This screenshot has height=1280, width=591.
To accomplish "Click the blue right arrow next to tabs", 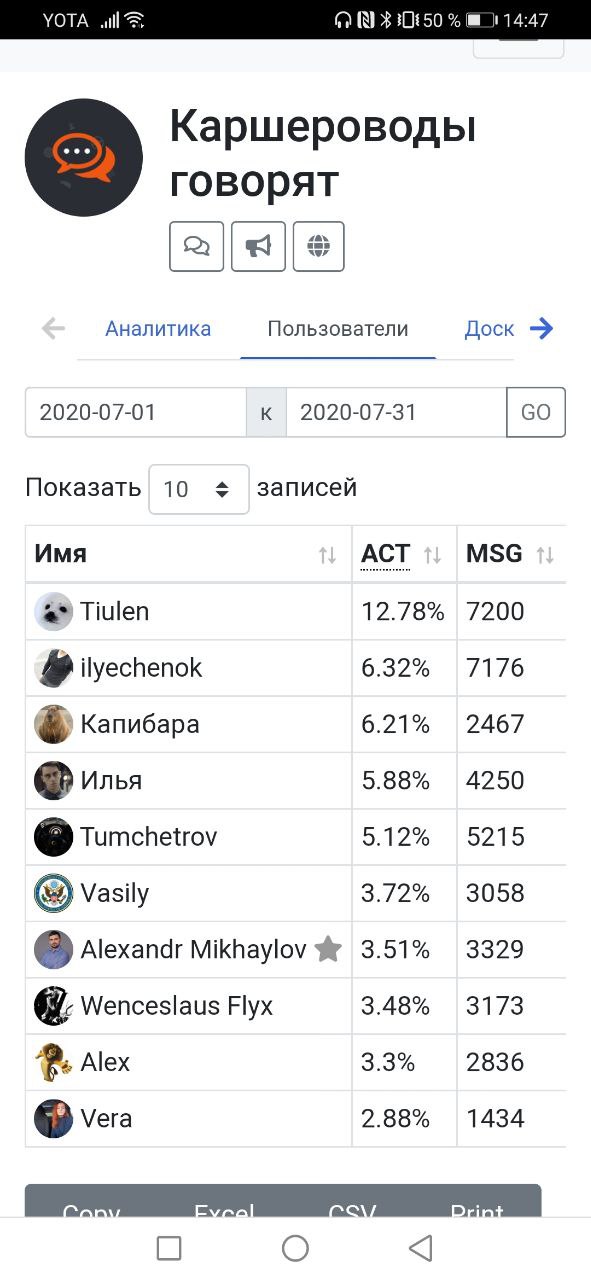I will 541,328.
